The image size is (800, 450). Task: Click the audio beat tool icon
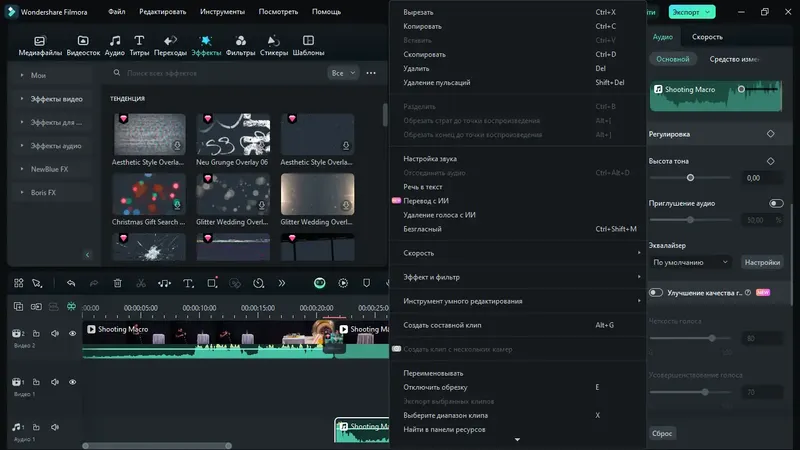[x=164, y=283]
